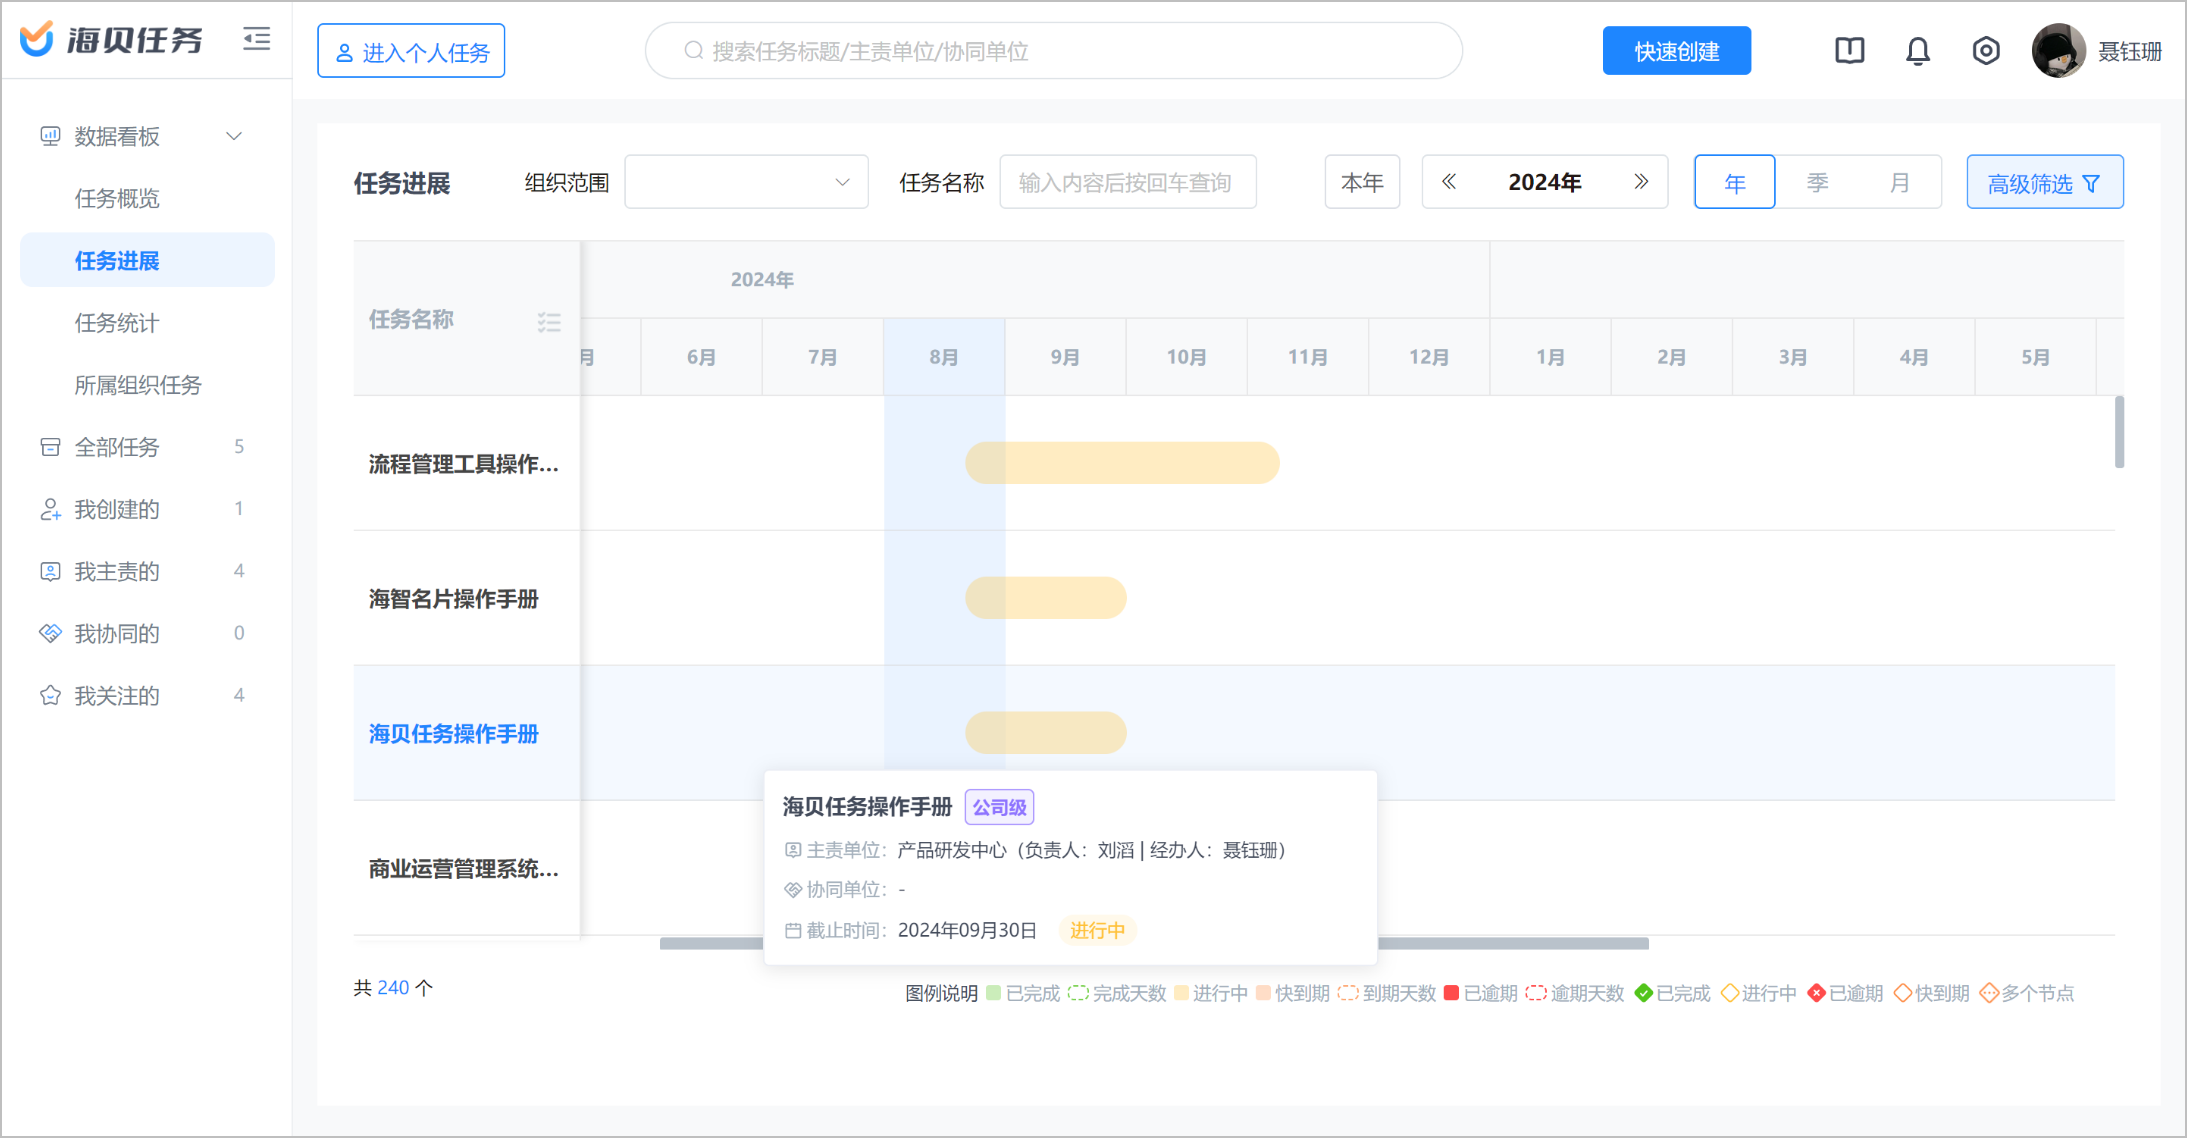The width and height of the screenshot is (2187, 1138).
Task: Click the 2024年 year display
Action: [x=1544, y=182]
